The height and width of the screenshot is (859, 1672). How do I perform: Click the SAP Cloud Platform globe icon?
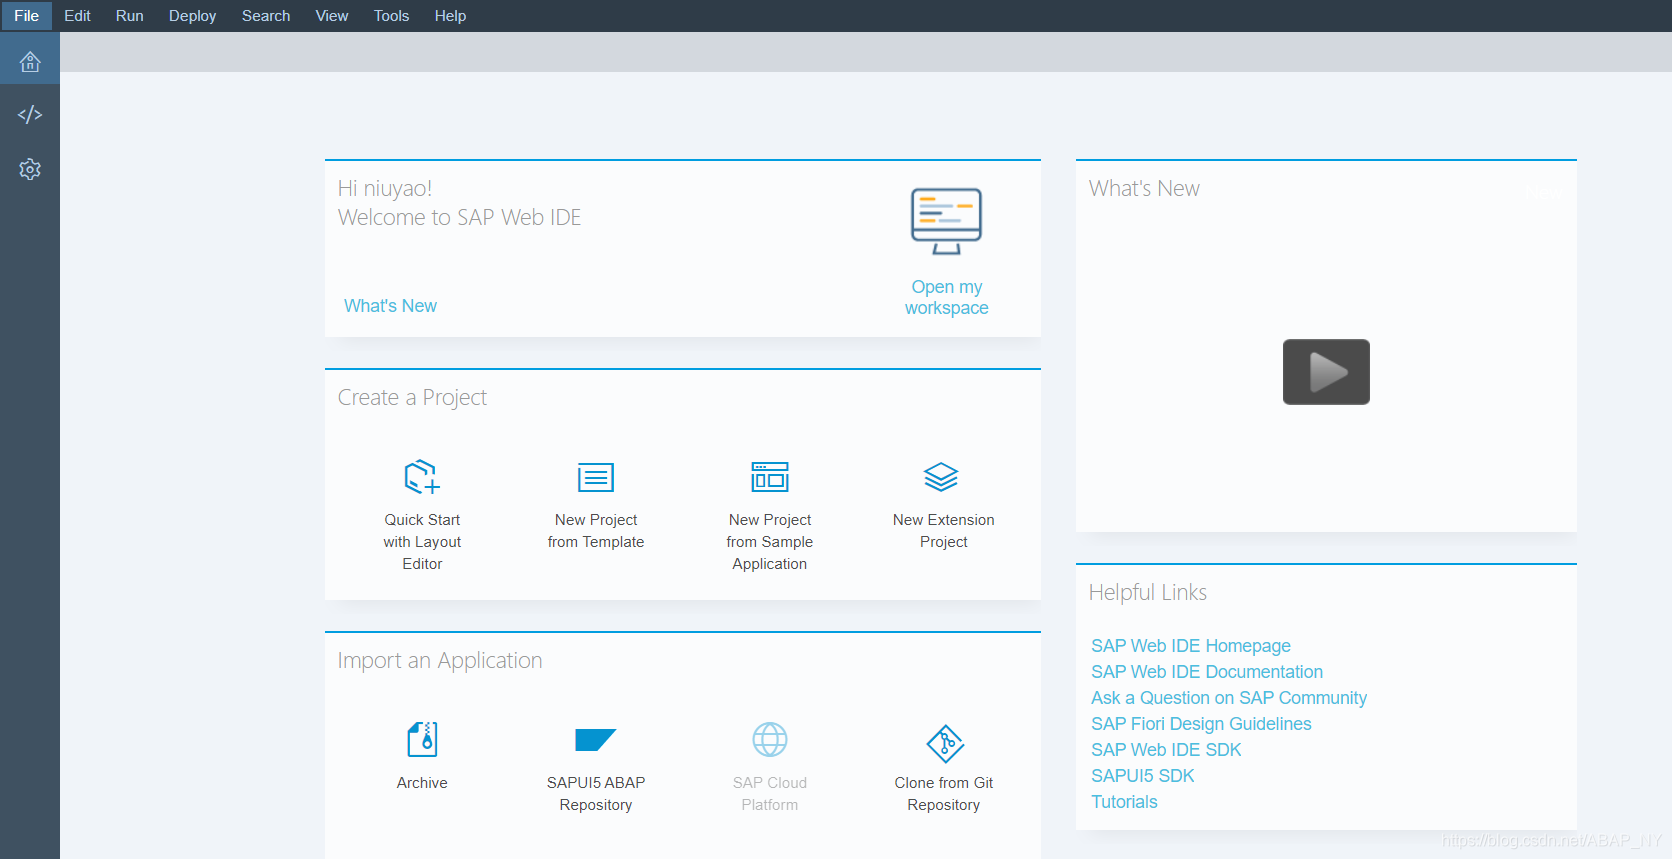(770, 740)
